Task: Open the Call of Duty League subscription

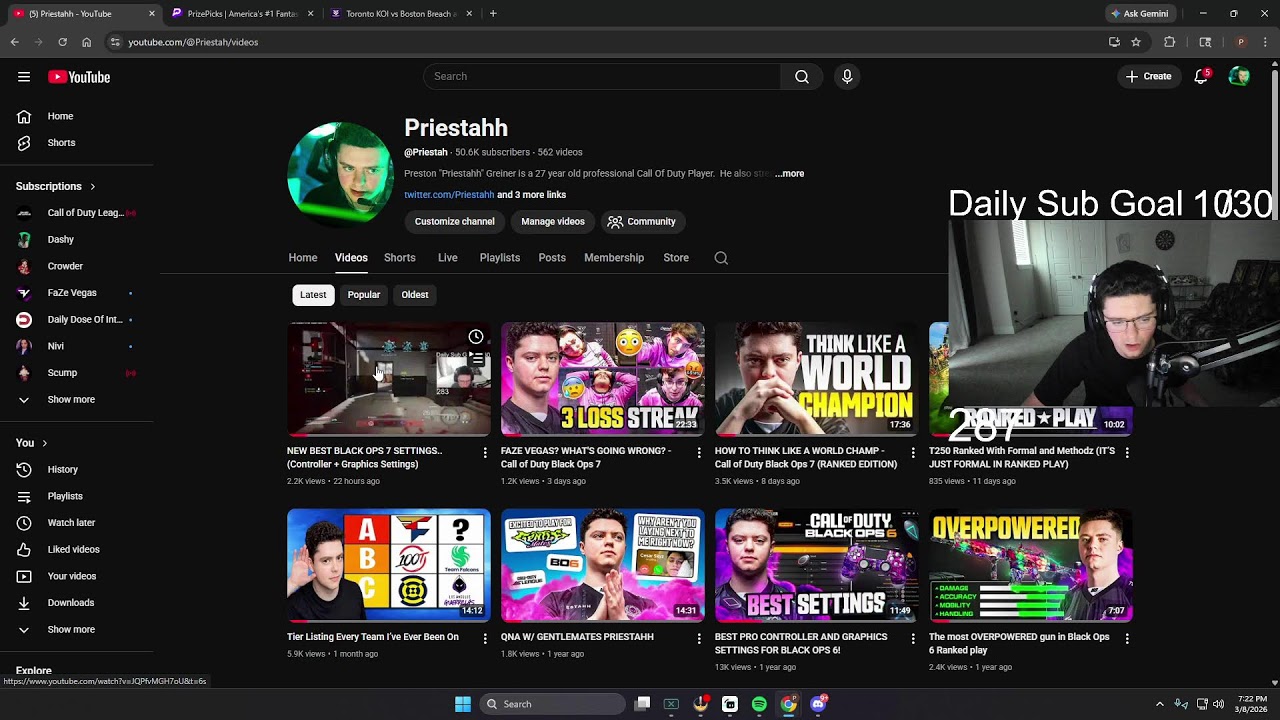Action: tap(76, 213)
